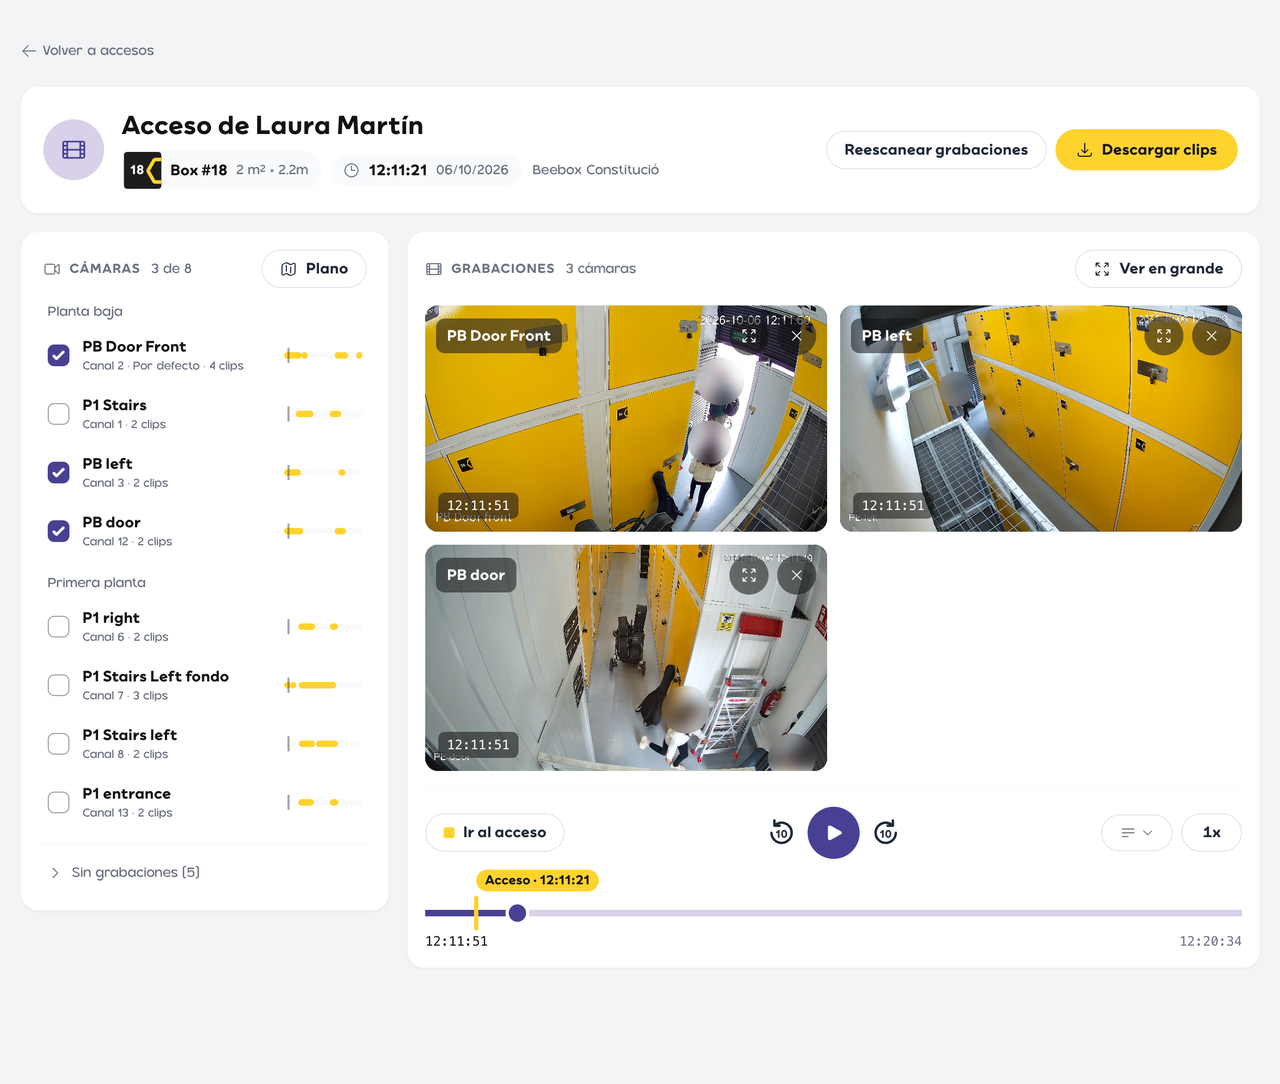
Task: Expand the Sin grabaciones (5) section
Action: coord(125,872)
